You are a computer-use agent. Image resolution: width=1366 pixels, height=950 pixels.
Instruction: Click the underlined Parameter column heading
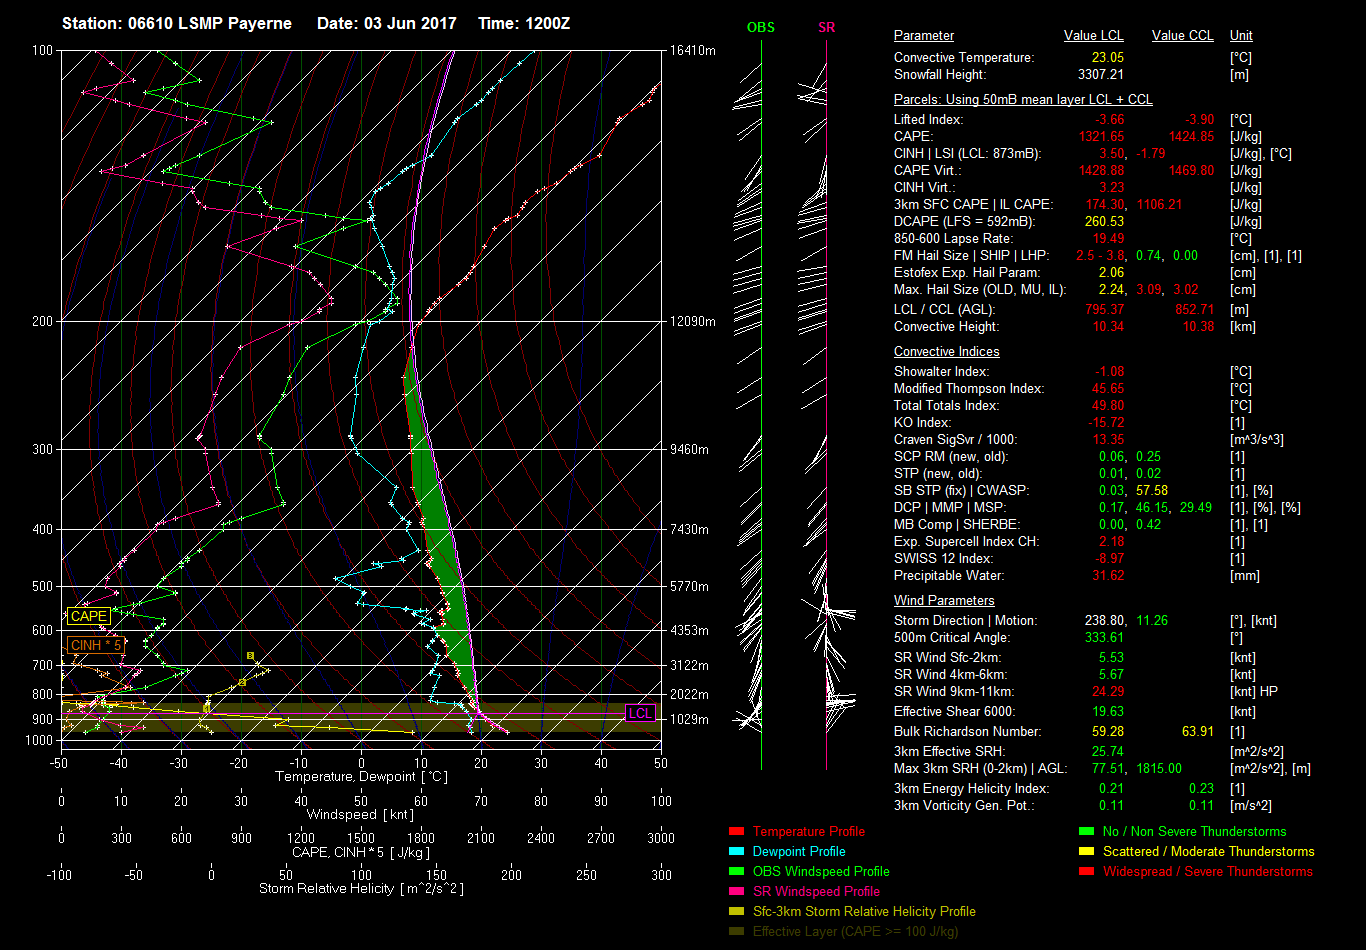pos(923,36)
